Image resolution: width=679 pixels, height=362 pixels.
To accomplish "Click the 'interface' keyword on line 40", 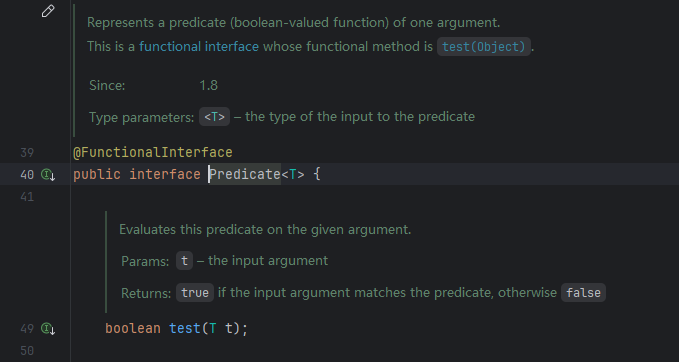I will coord(165,175).
